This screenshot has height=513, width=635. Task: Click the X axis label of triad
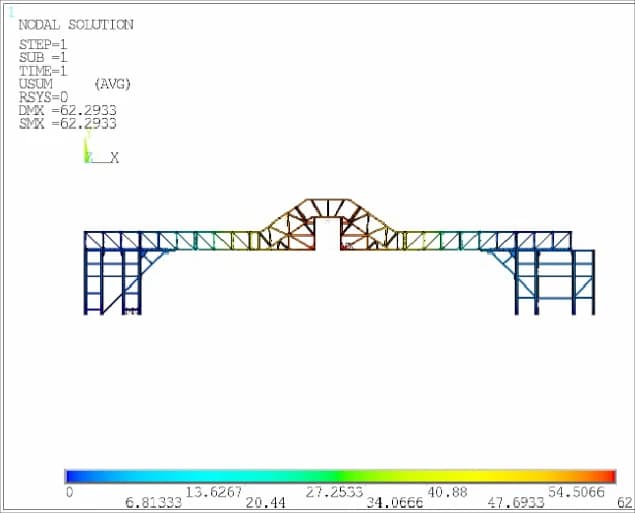click(115, 158)
